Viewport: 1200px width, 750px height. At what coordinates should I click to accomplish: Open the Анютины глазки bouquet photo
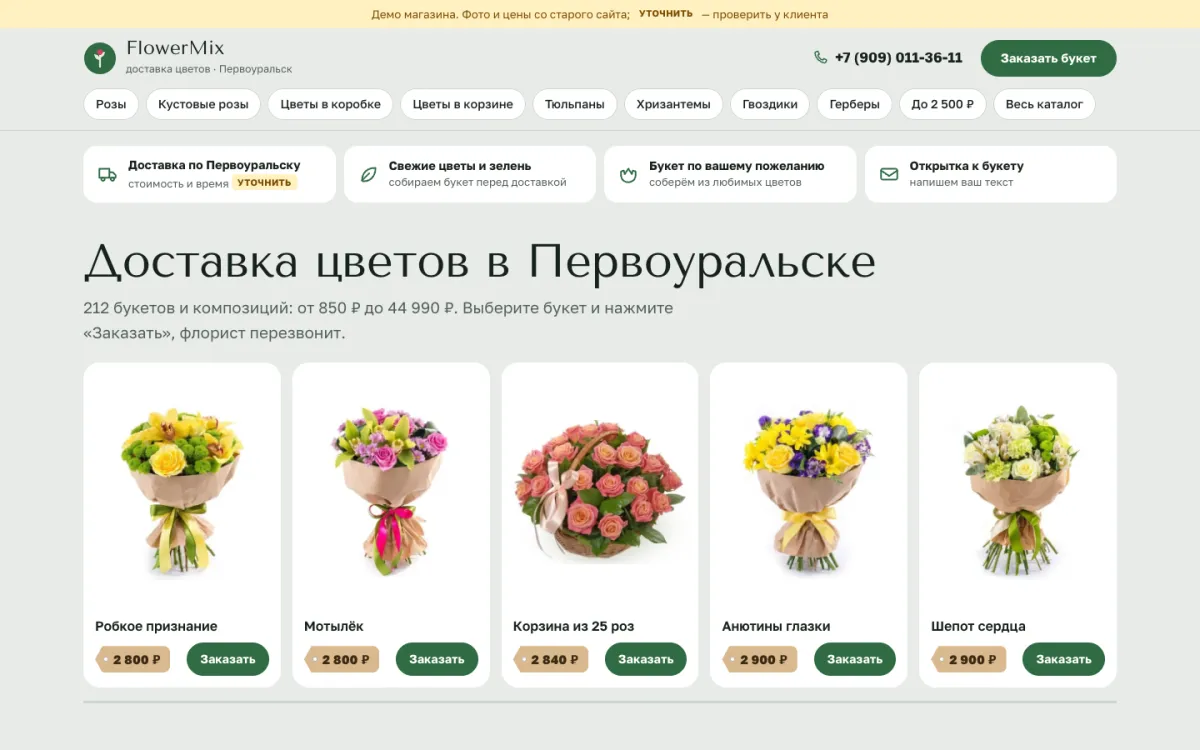pos(809,490)
